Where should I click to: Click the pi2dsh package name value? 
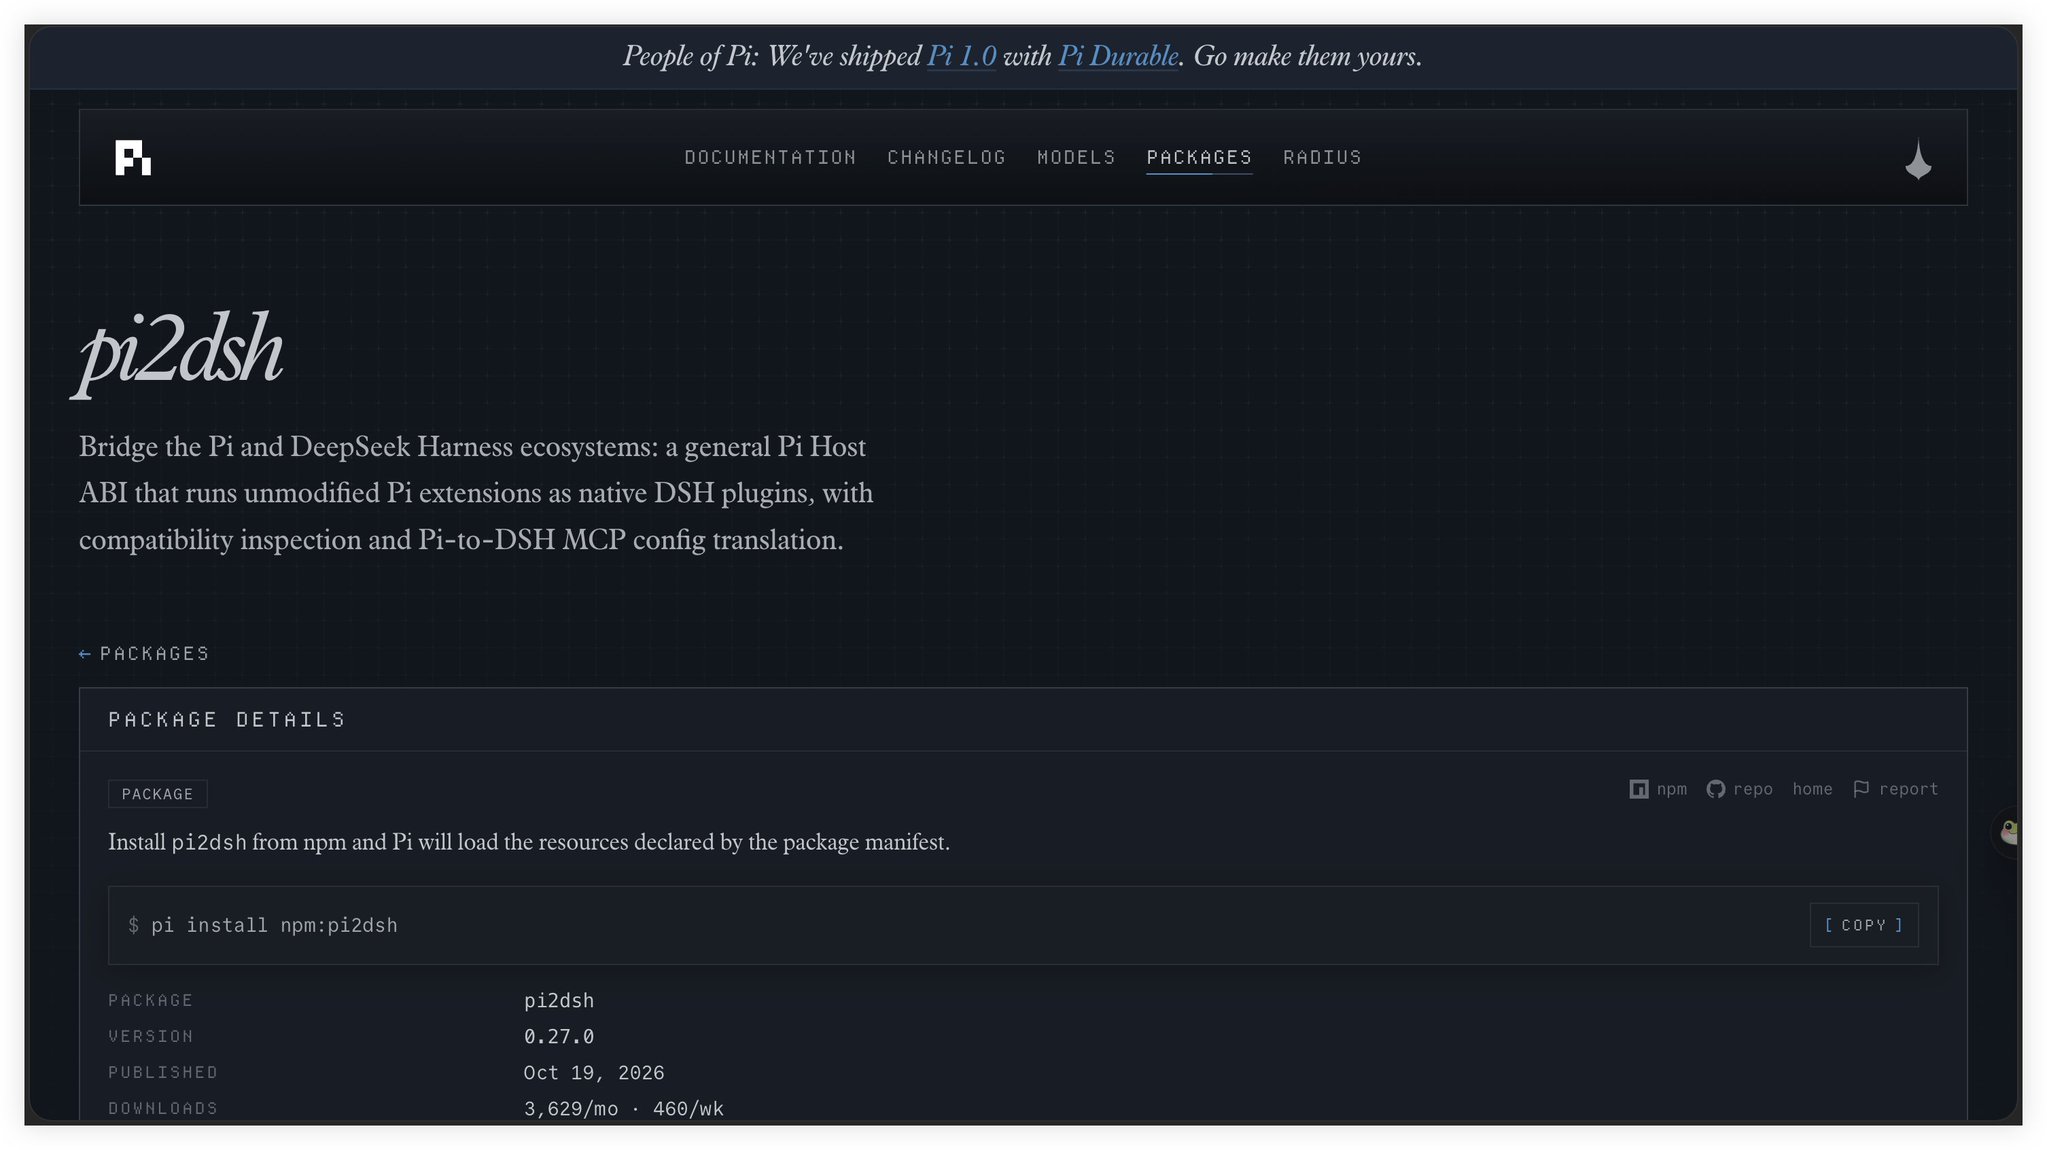559,1001
